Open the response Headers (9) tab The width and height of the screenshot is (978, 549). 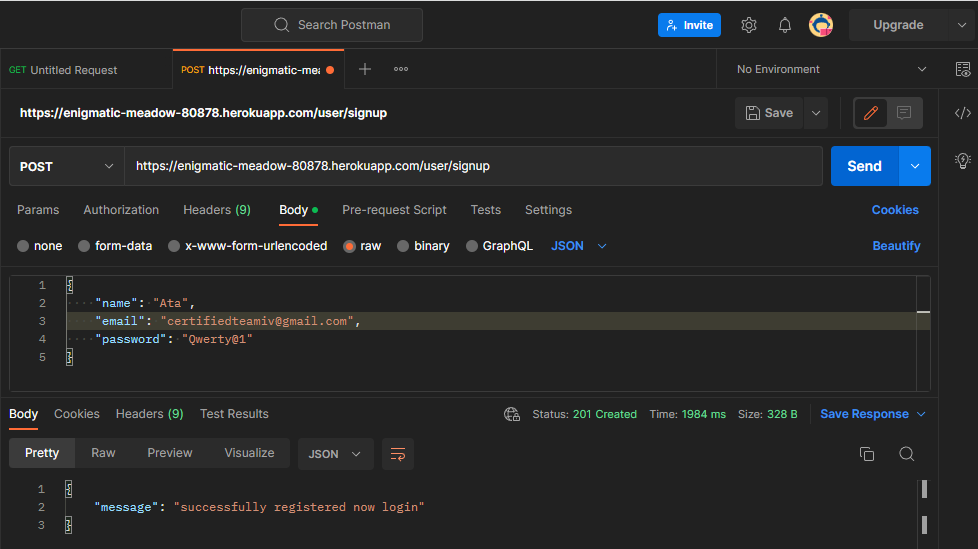point(150,414)
